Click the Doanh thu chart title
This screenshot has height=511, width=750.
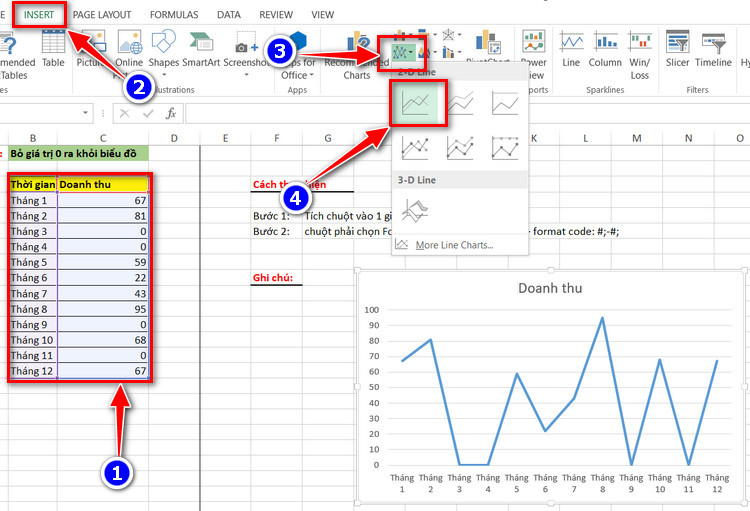[550, 288]
